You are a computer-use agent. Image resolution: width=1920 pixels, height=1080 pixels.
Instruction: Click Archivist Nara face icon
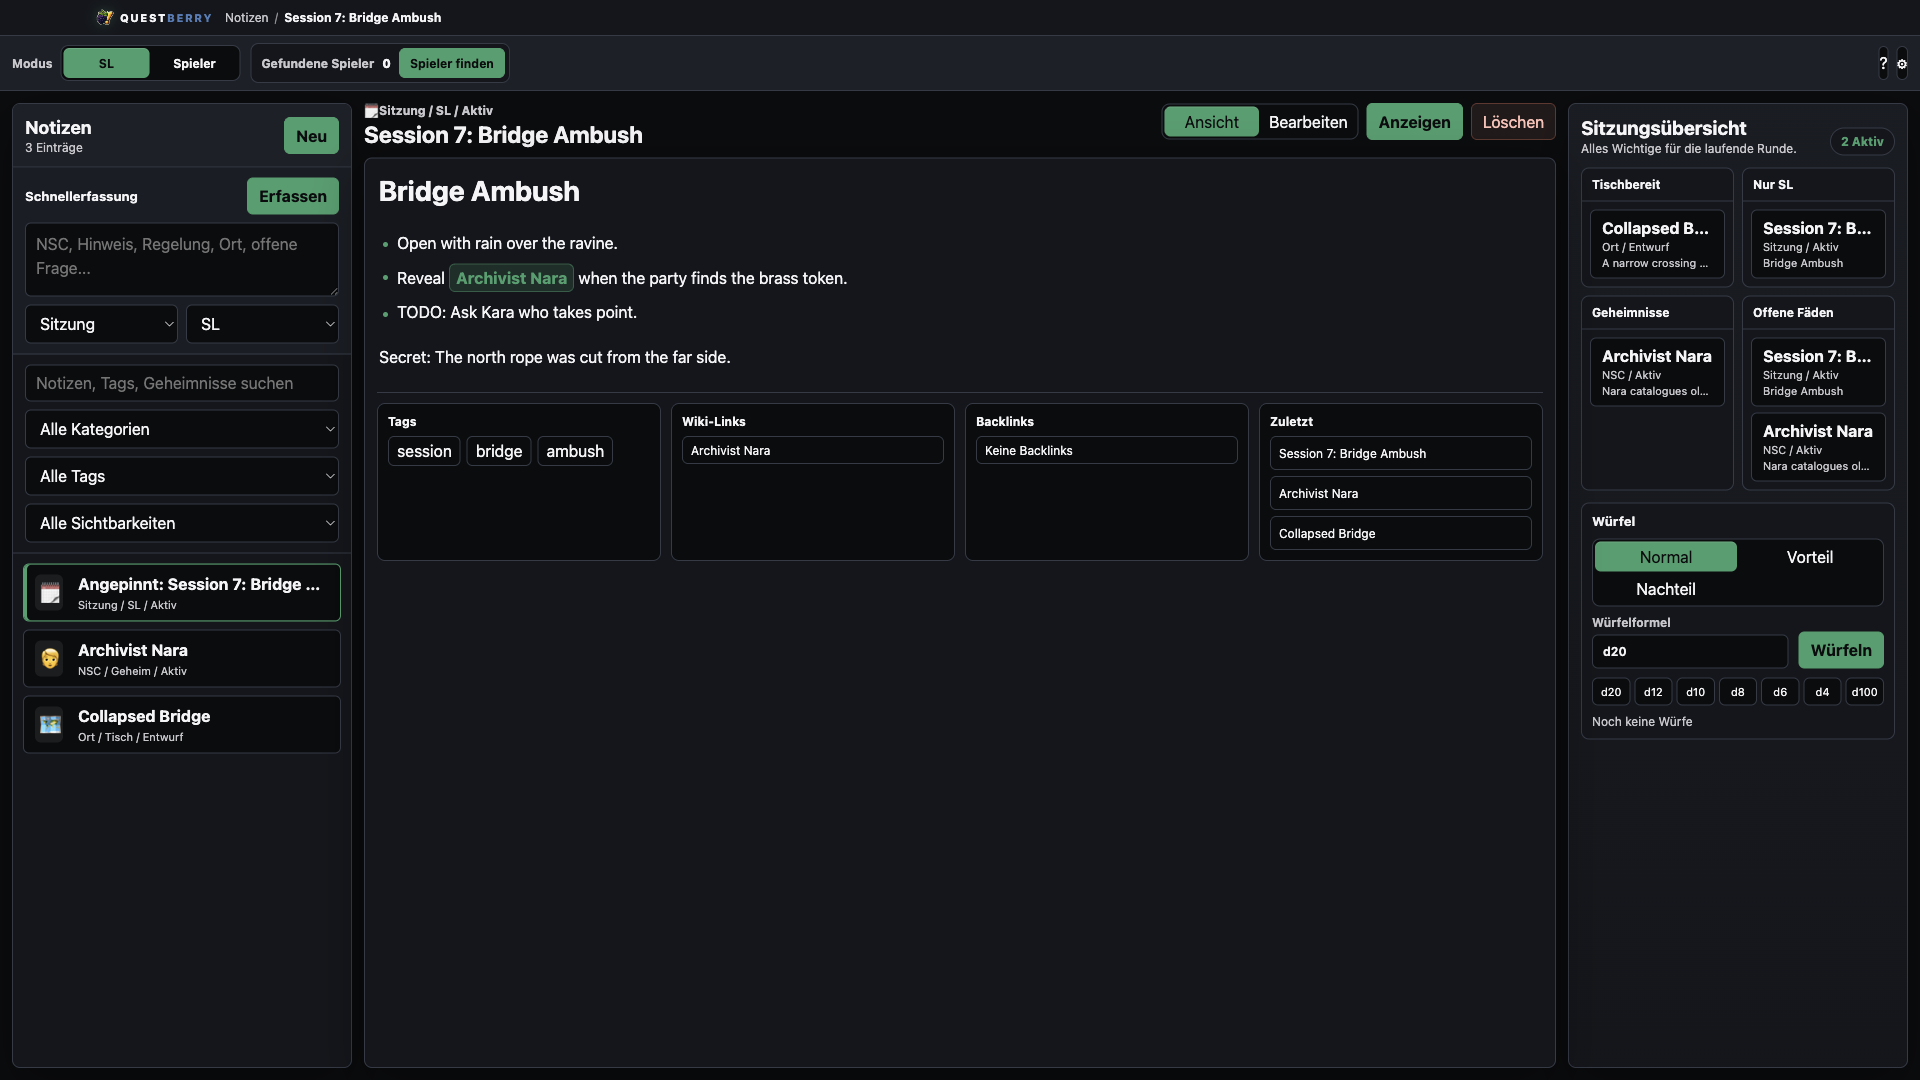click(x=50, y=659)
